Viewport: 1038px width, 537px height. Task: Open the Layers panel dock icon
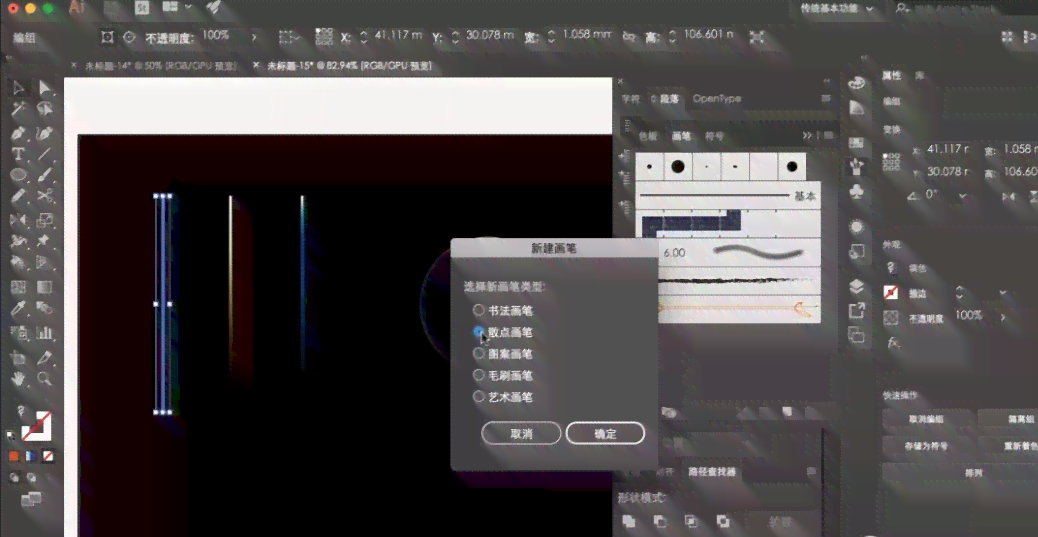tap(857, 286)
